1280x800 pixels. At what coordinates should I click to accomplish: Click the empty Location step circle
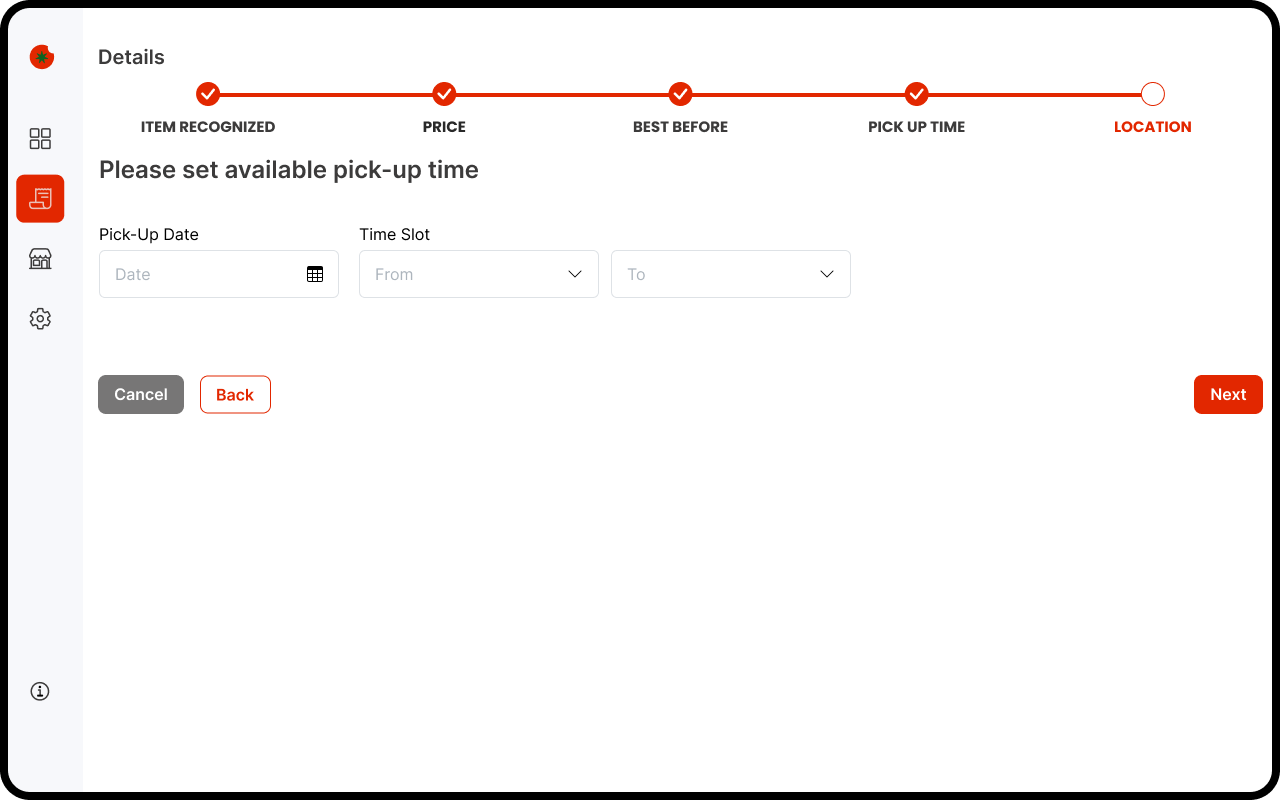(x=1152, y=94)
